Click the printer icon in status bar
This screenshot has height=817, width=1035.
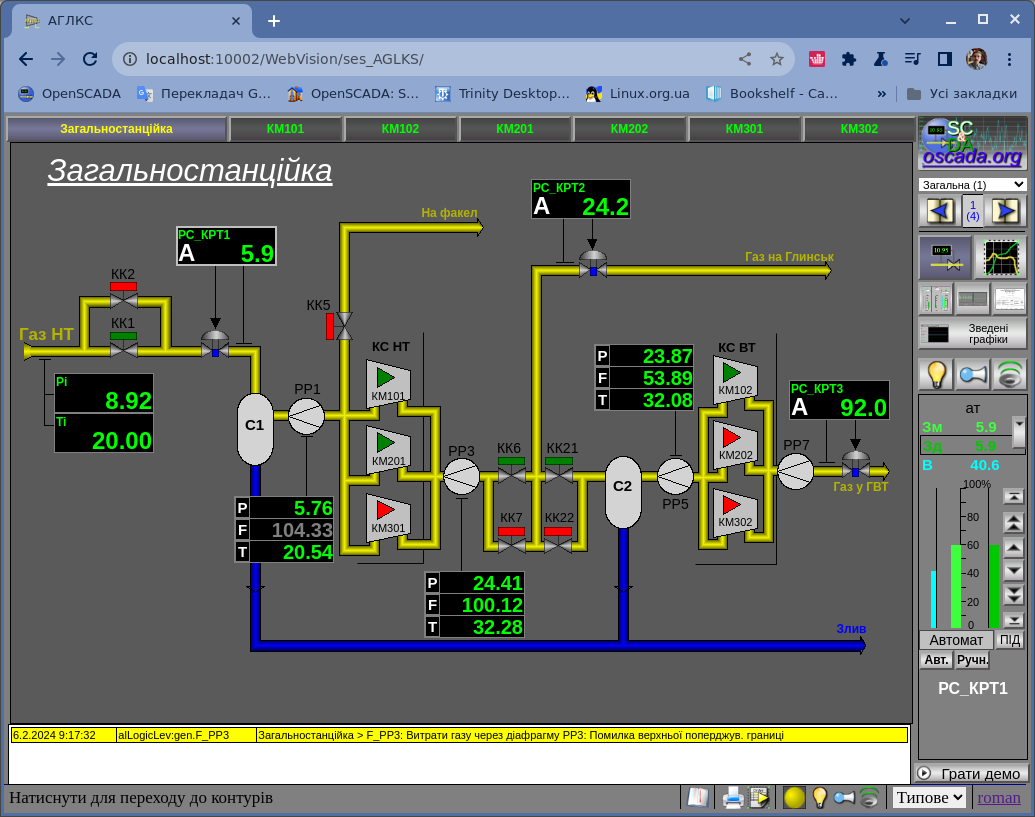point(733,797)
